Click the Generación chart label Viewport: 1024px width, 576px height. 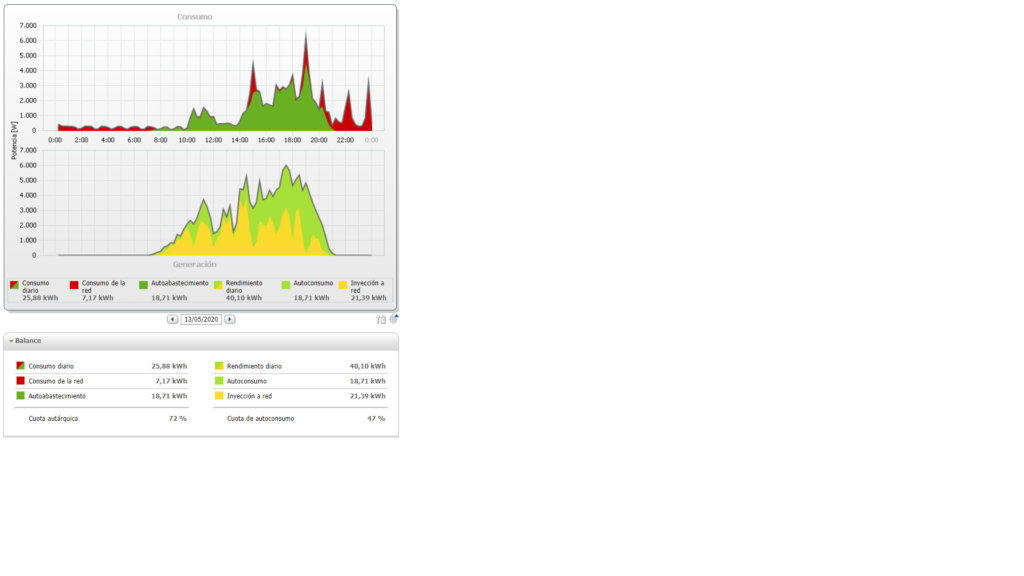click(x=194, y=264)
